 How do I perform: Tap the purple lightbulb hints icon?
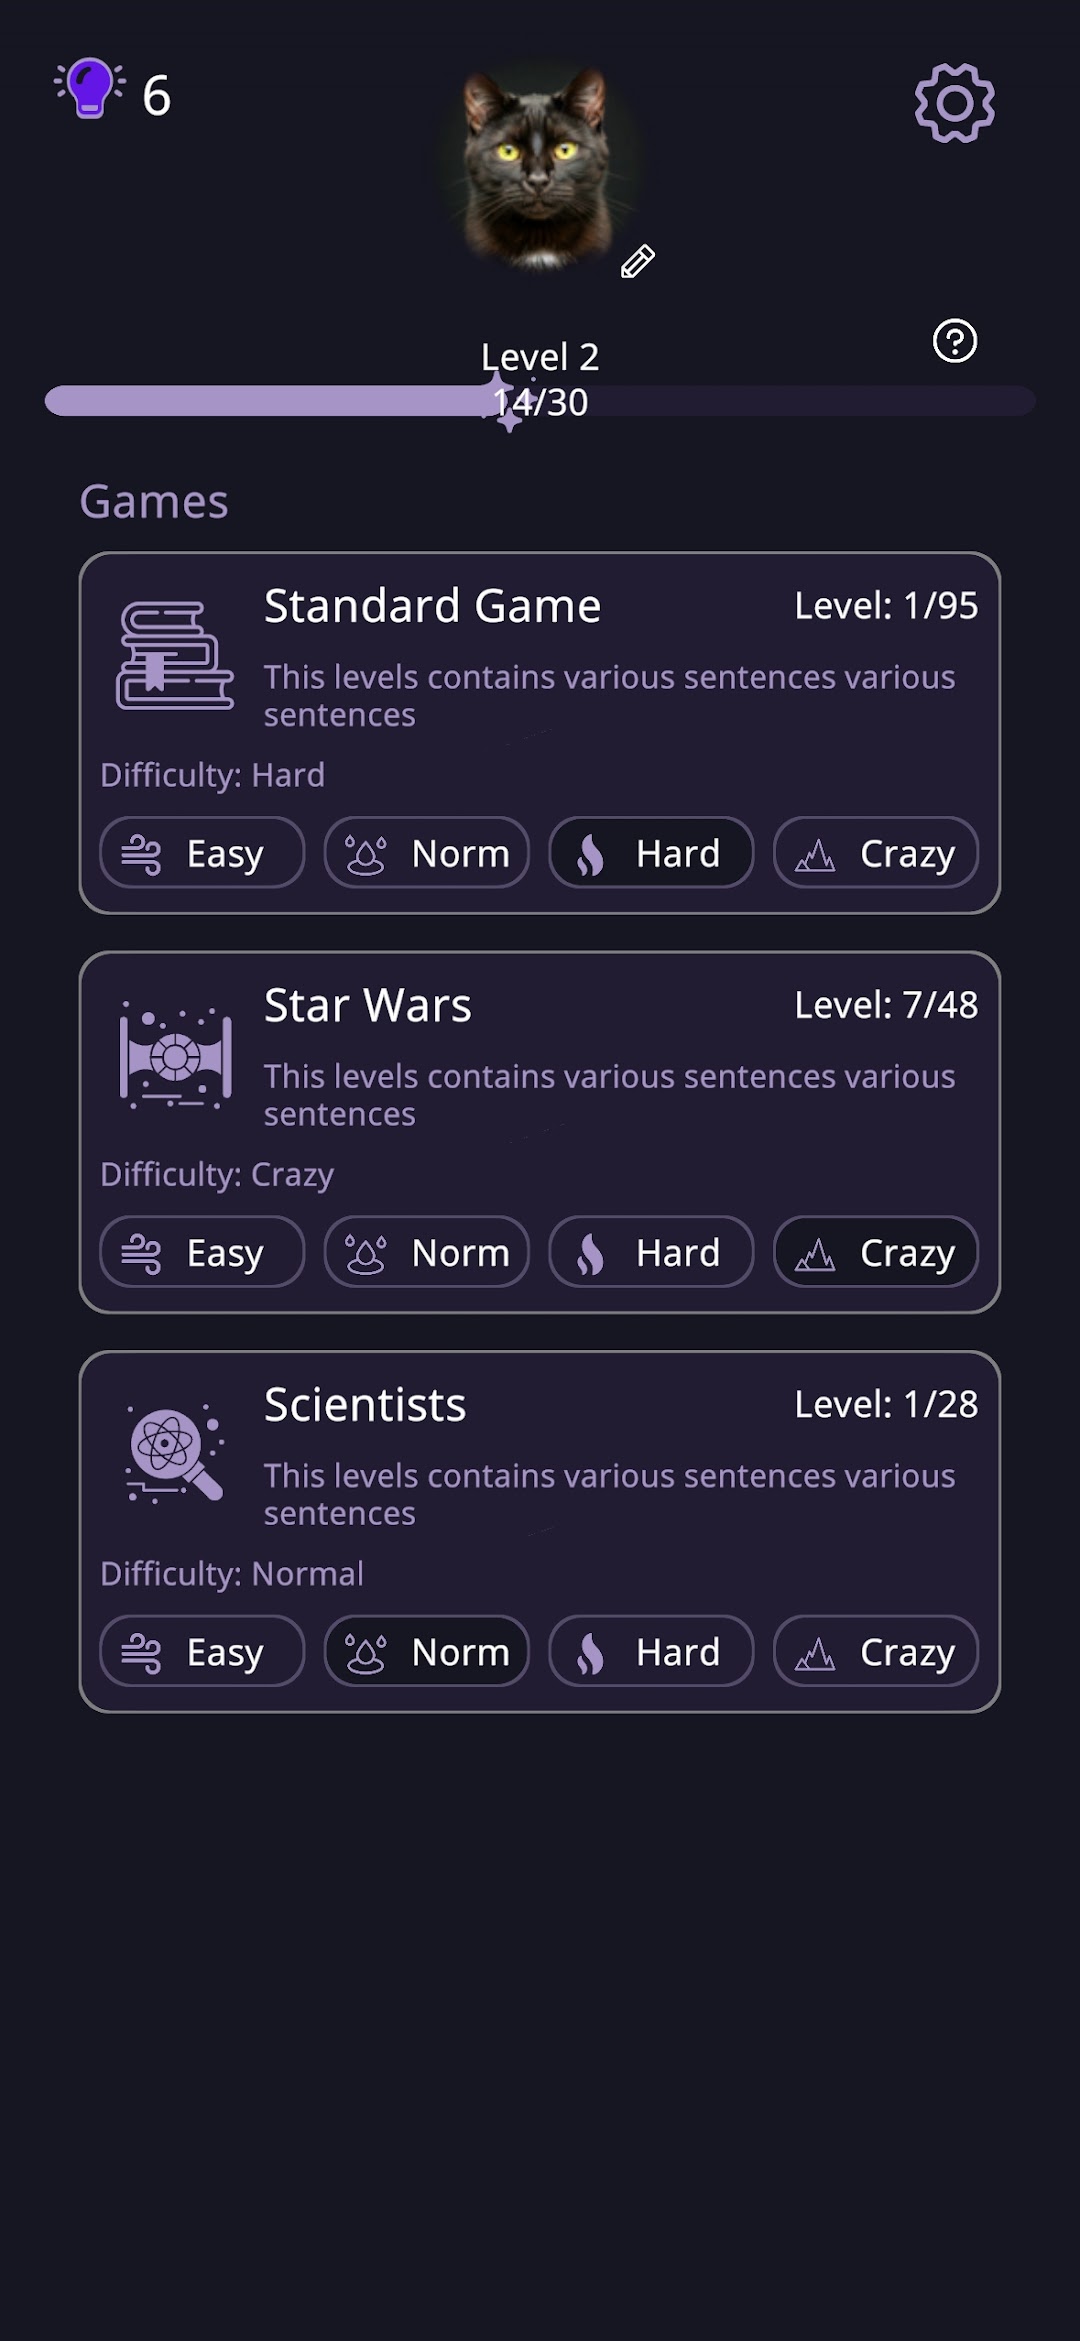click(x=90, y=89)
